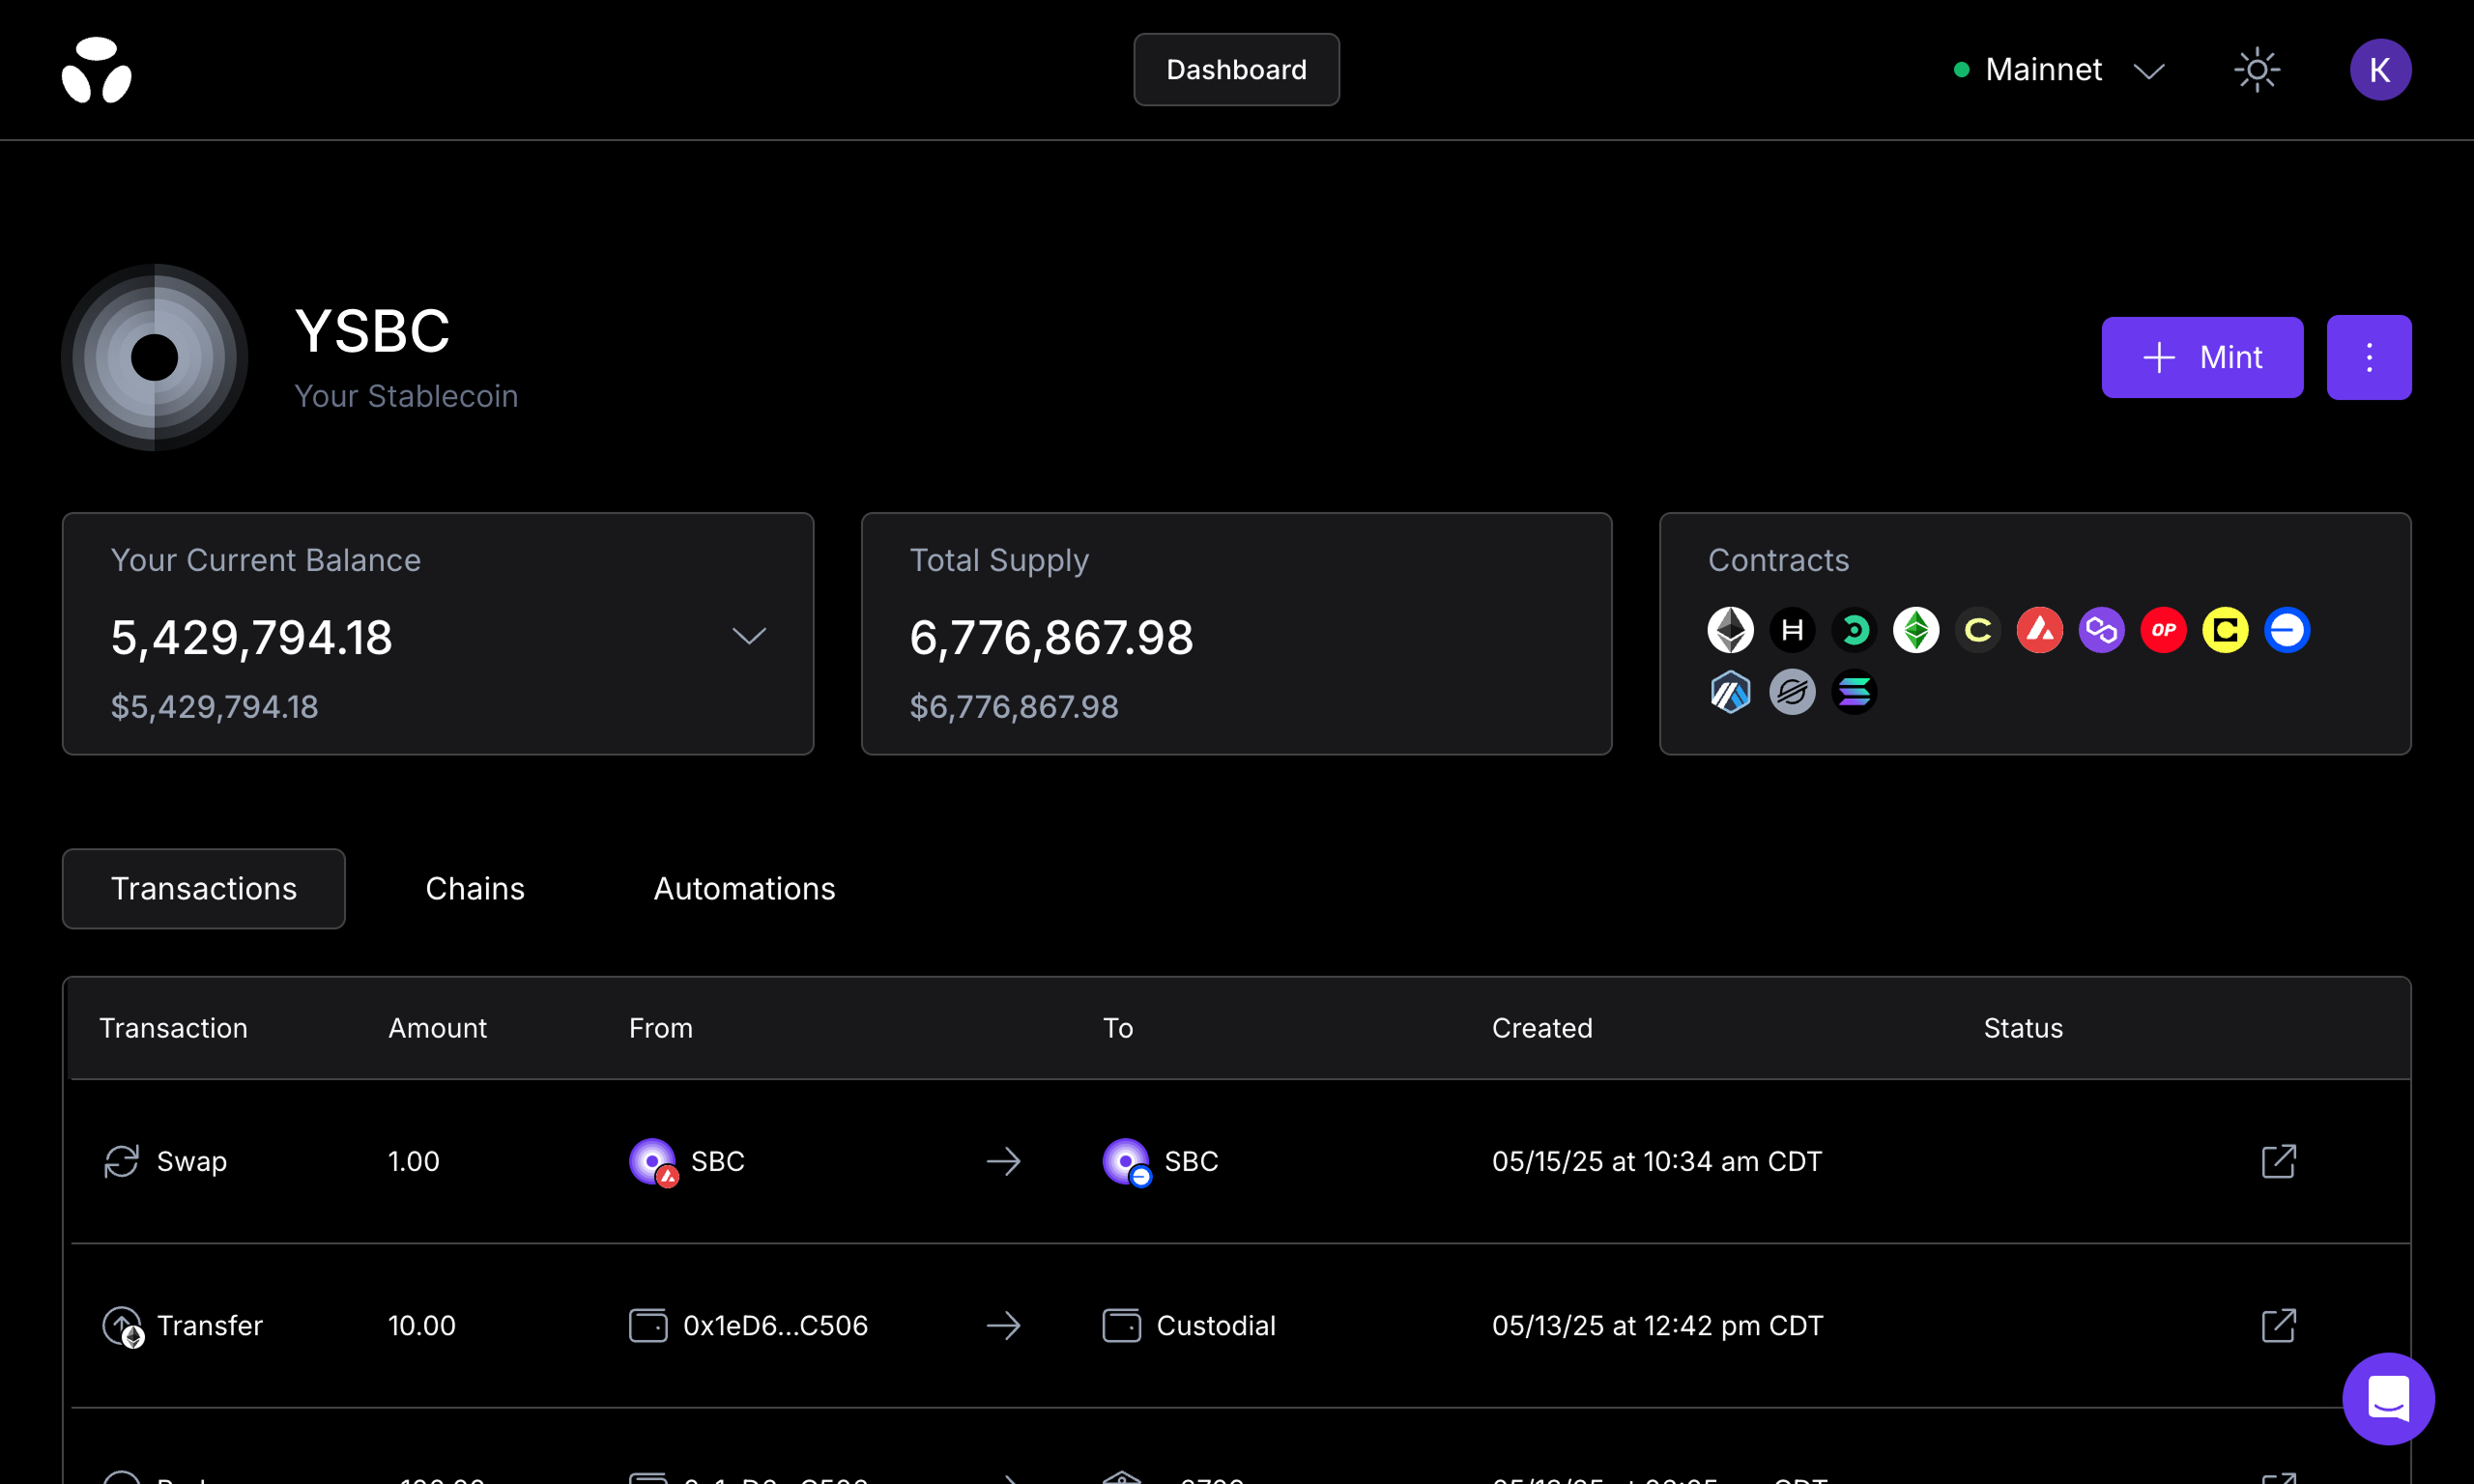
Task: Click the Hedera contract icon
Action: tap(1792, 630)
